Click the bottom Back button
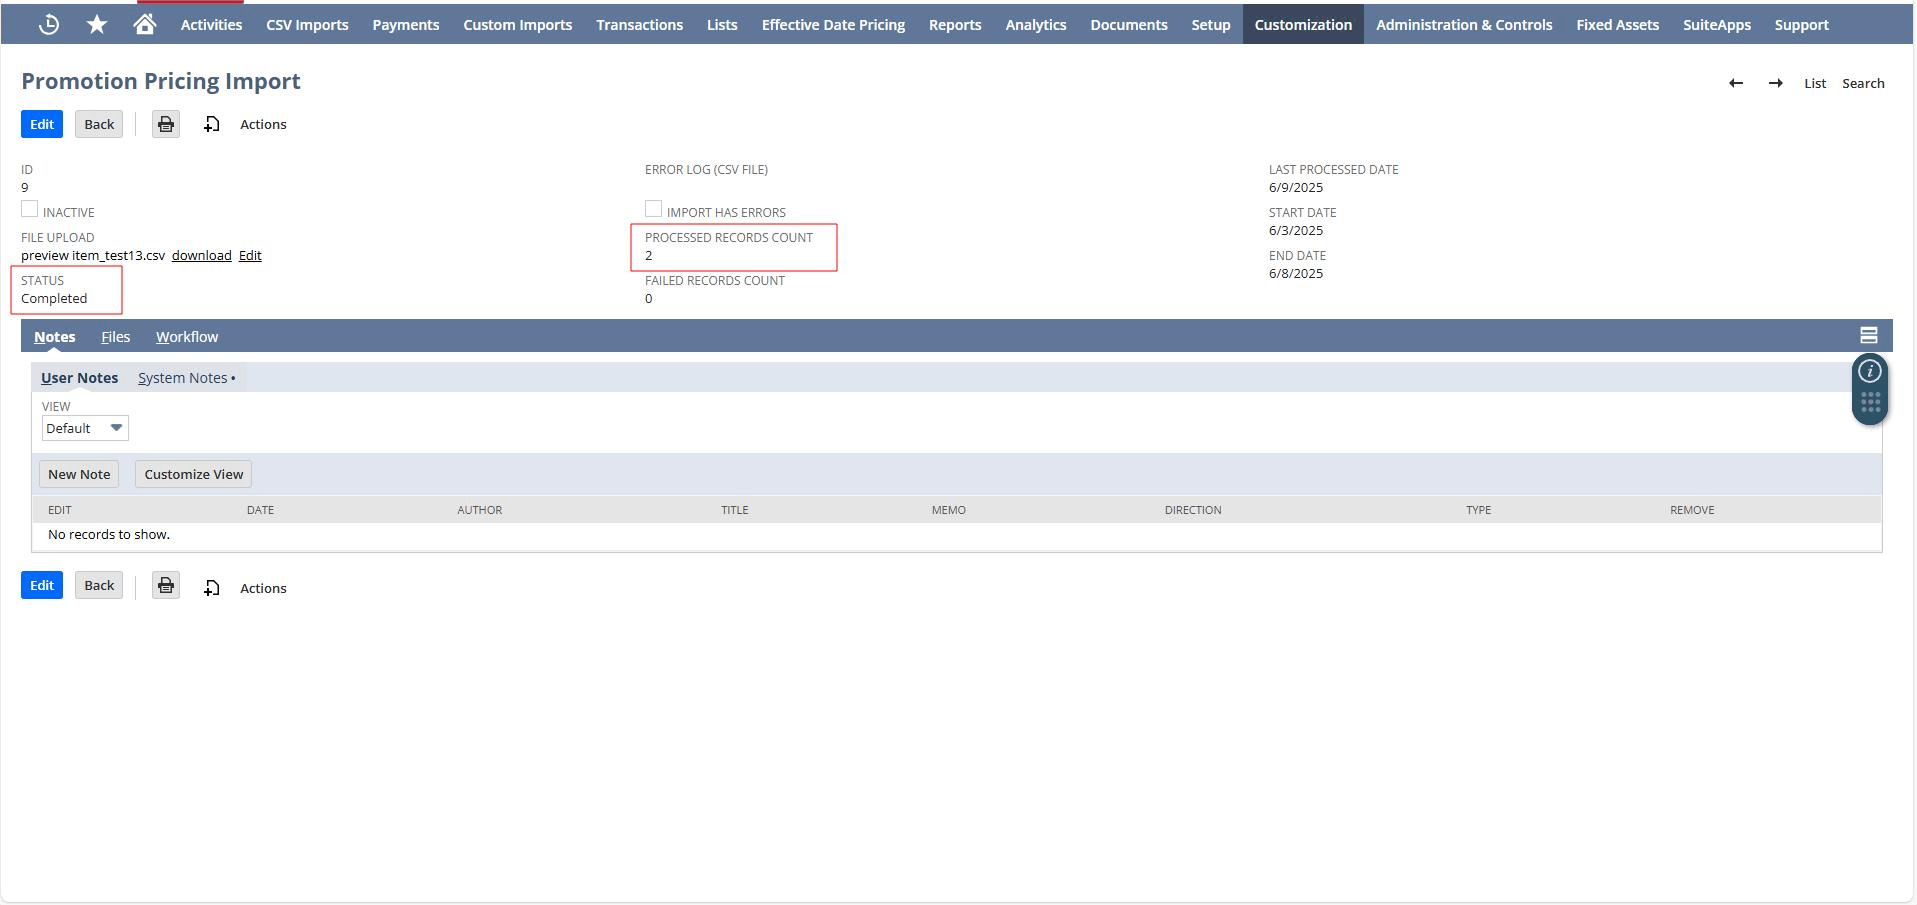 [x=99, y=585]
